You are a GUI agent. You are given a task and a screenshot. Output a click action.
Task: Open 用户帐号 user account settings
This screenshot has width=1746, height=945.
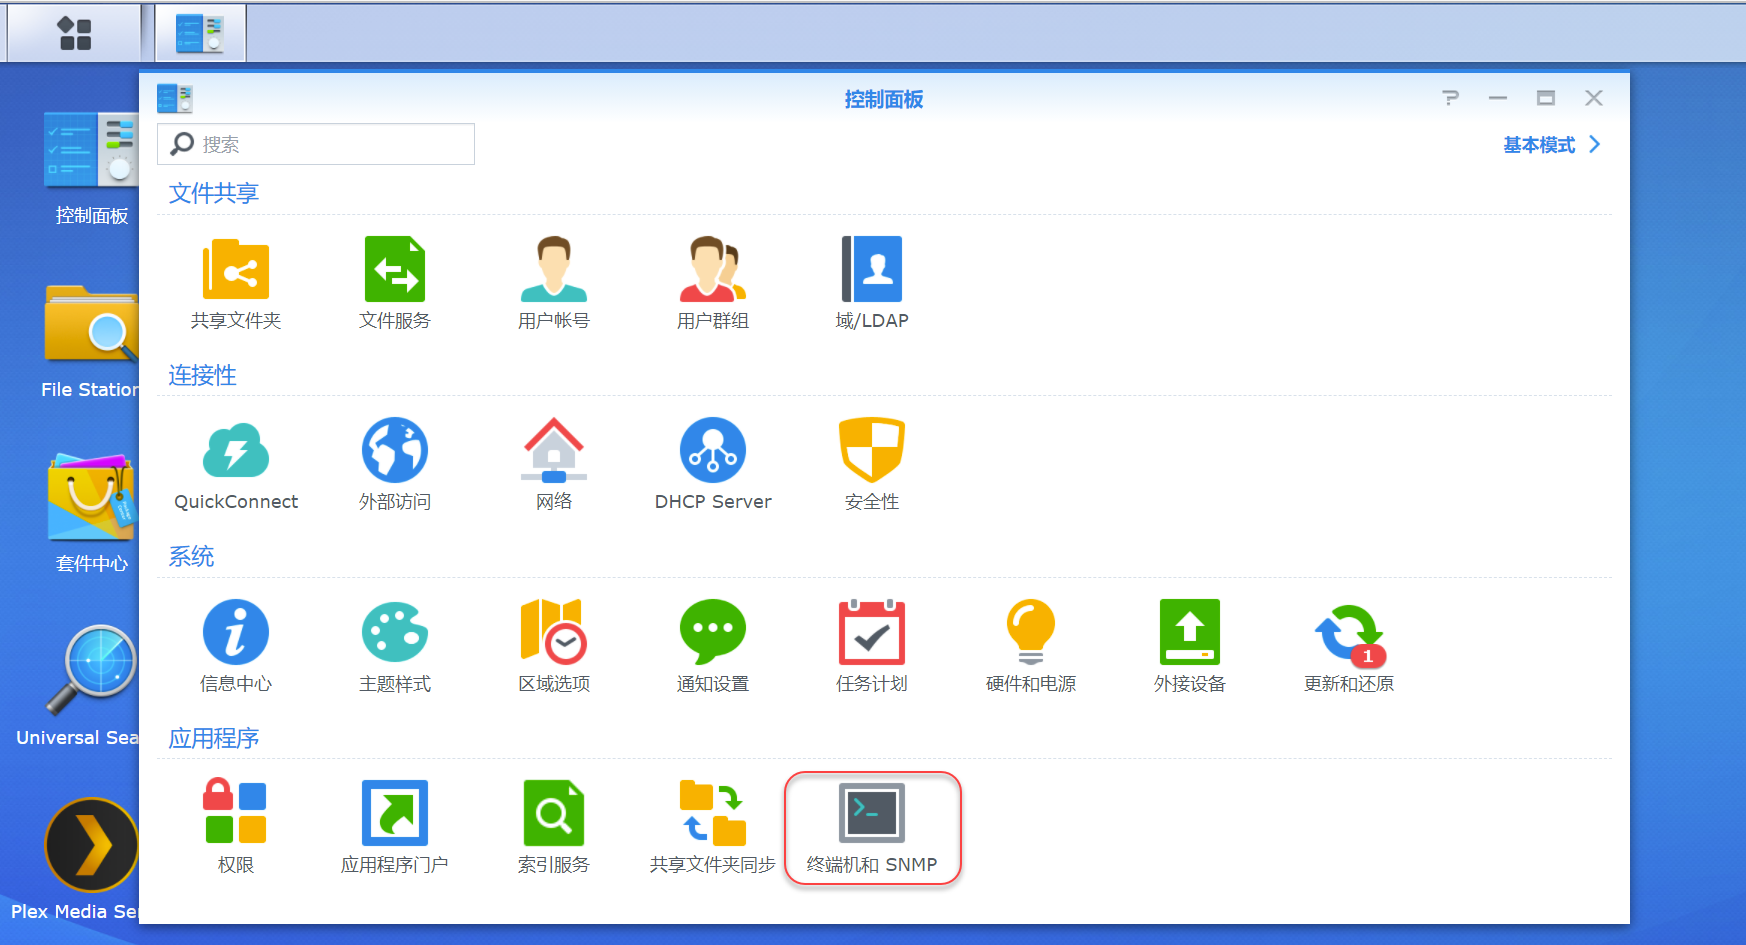[554, 269]
